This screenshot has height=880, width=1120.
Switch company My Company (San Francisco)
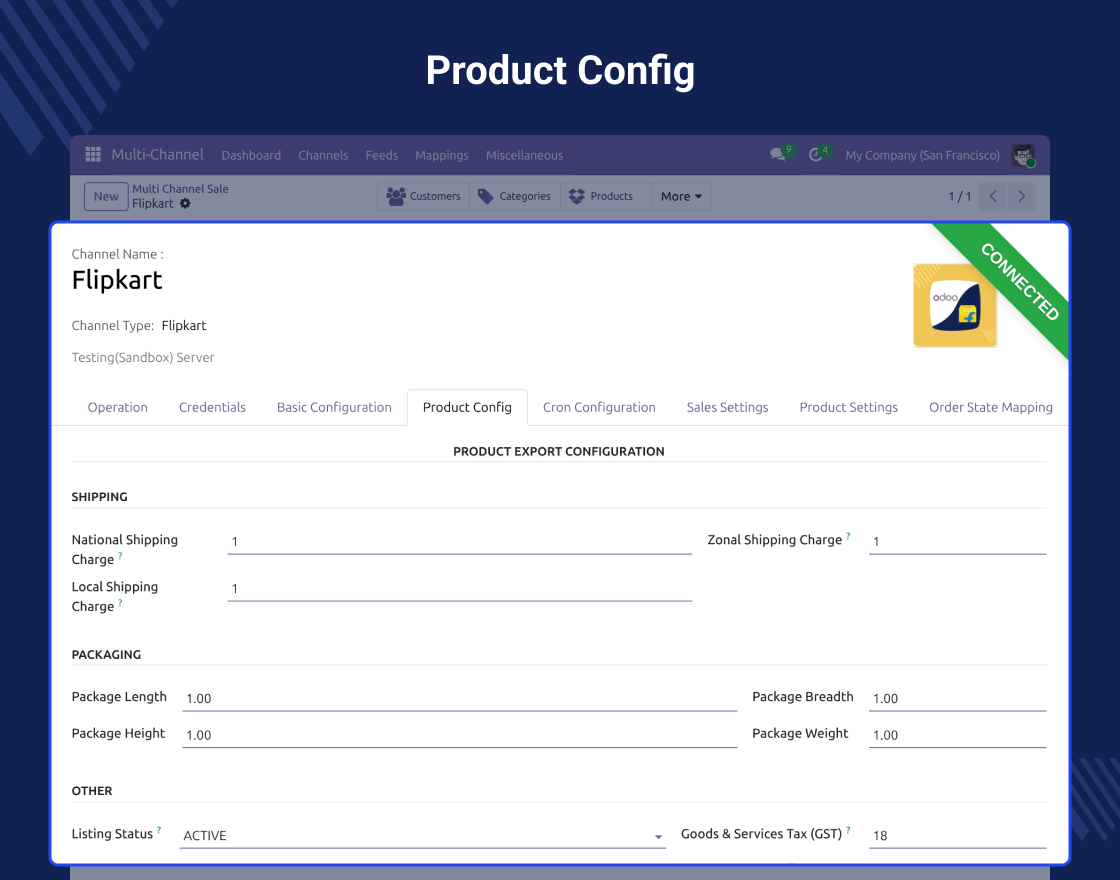click(922, 155)
